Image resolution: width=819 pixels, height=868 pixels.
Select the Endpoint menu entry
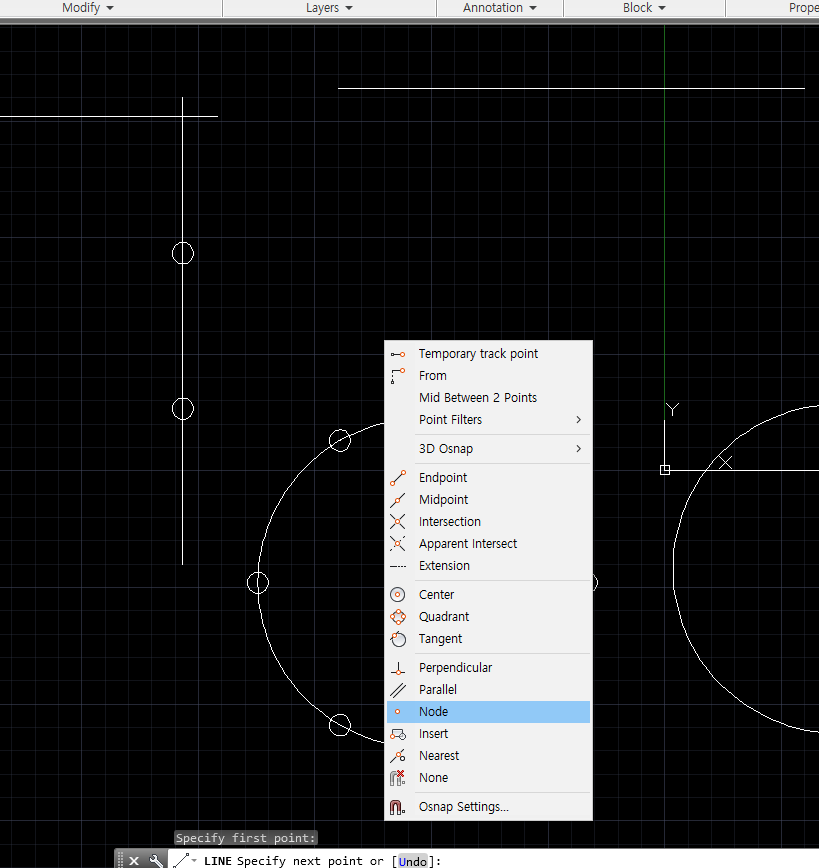pyautogui.click(x=488, y=477)
